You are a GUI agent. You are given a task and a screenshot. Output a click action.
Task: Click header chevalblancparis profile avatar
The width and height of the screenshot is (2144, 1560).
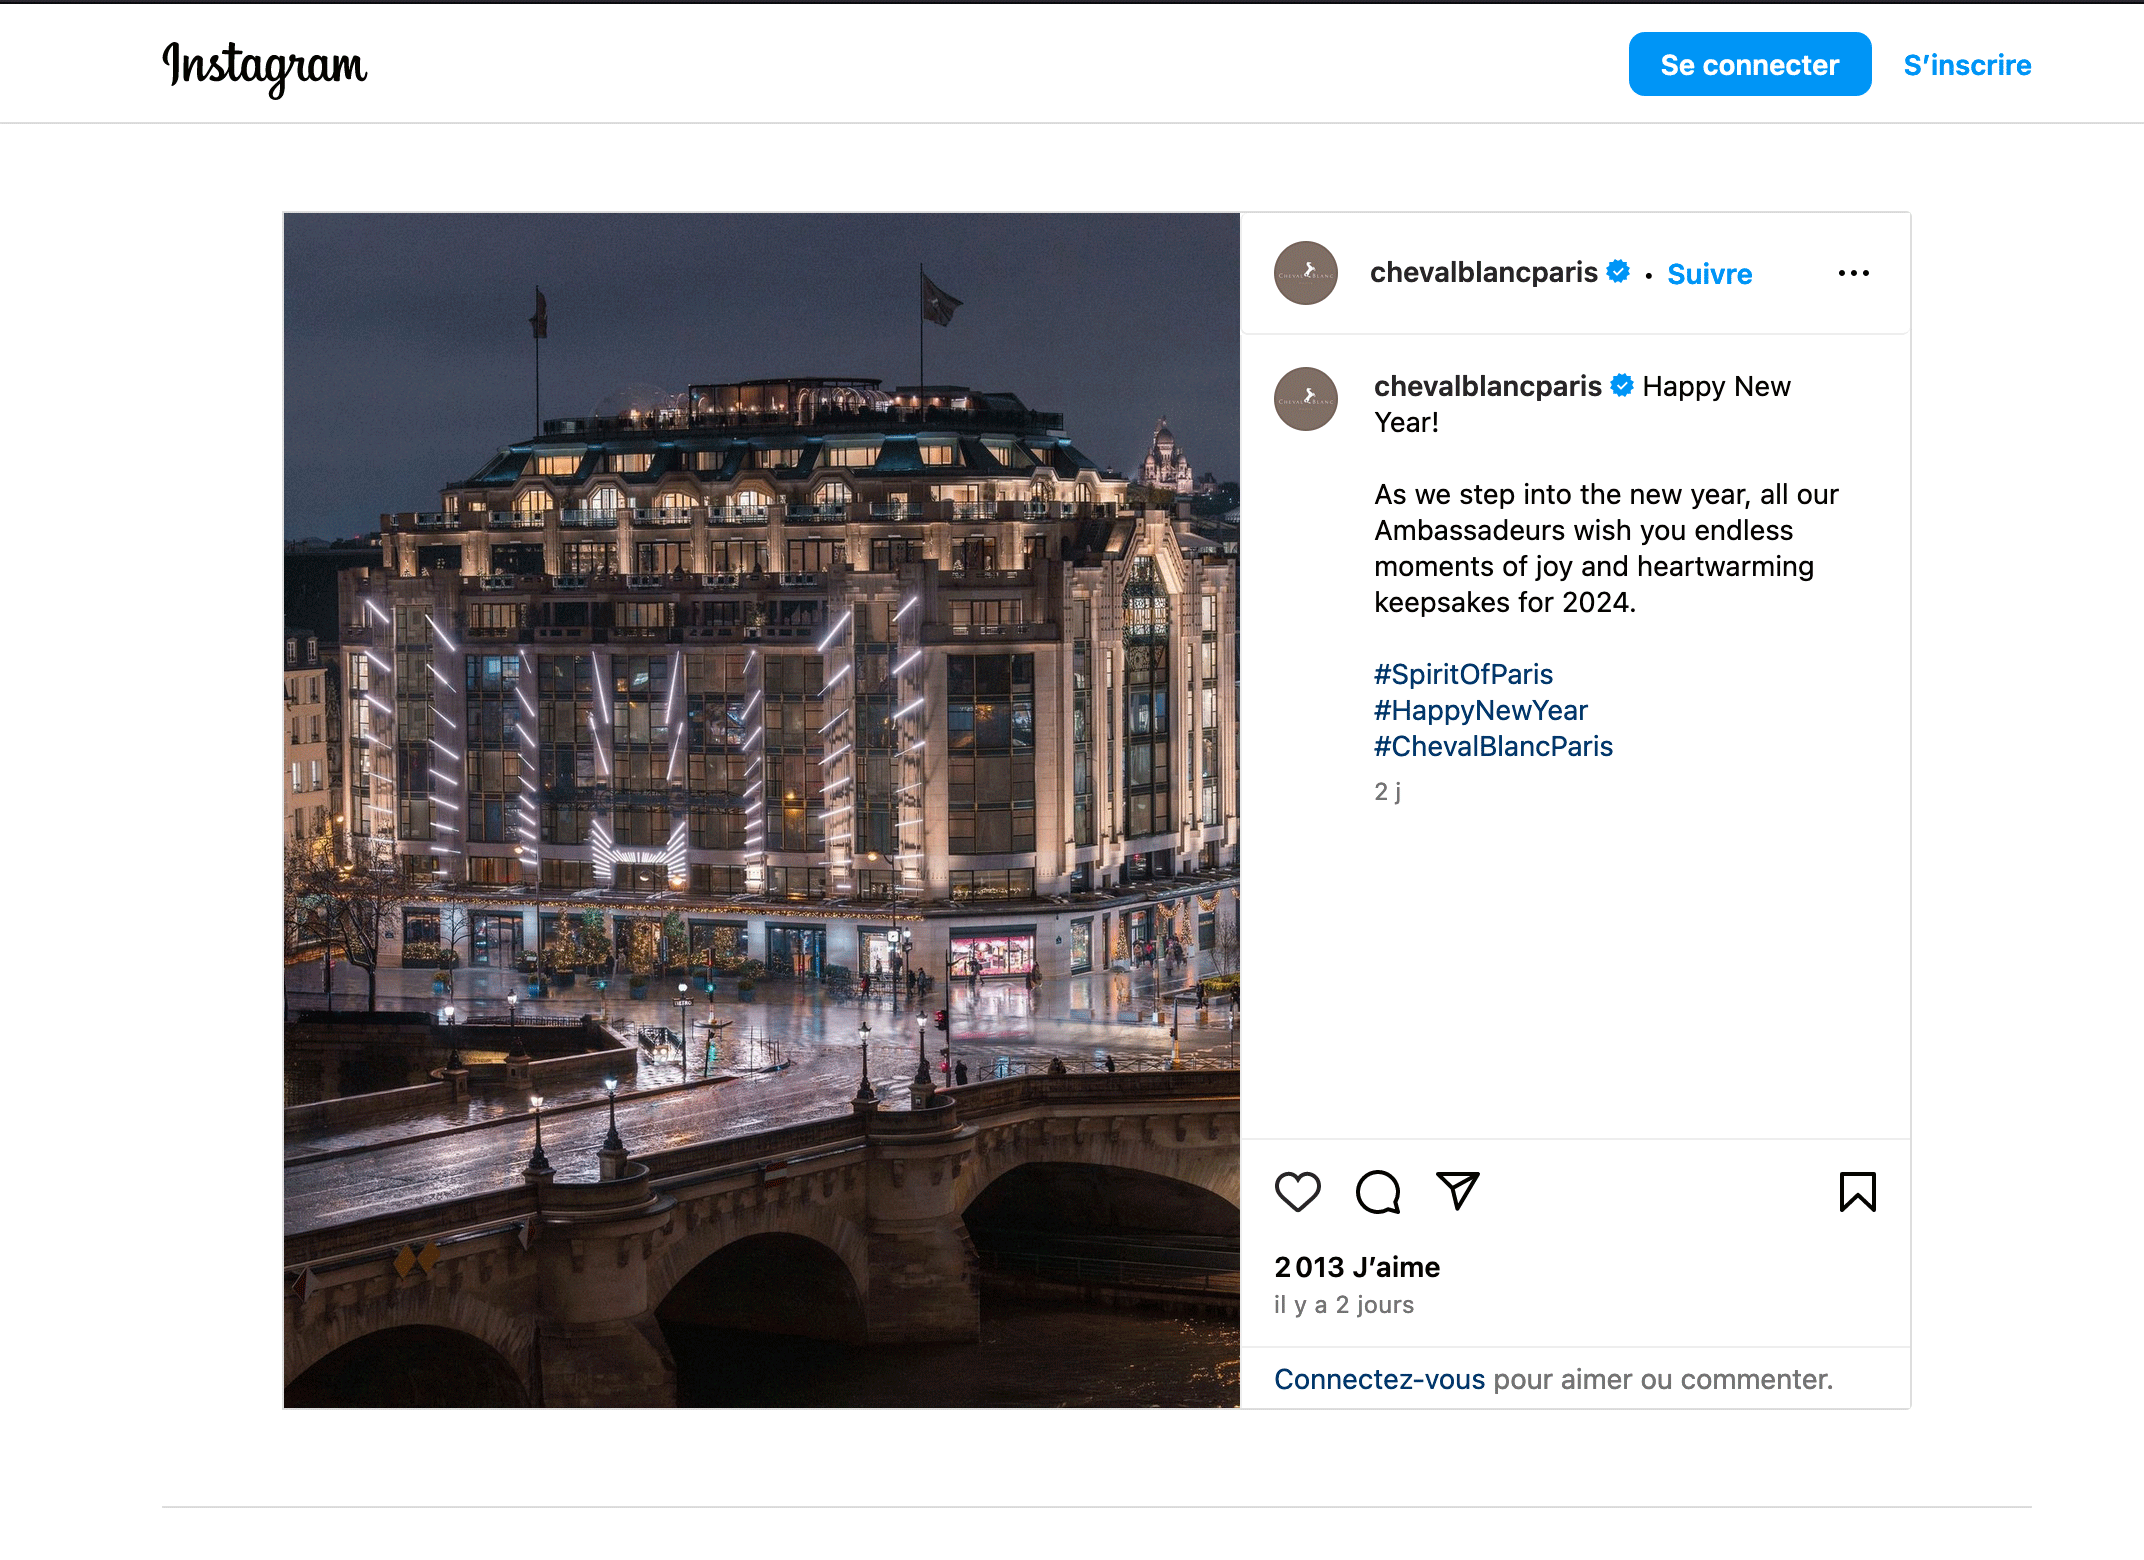point(1305,273)
